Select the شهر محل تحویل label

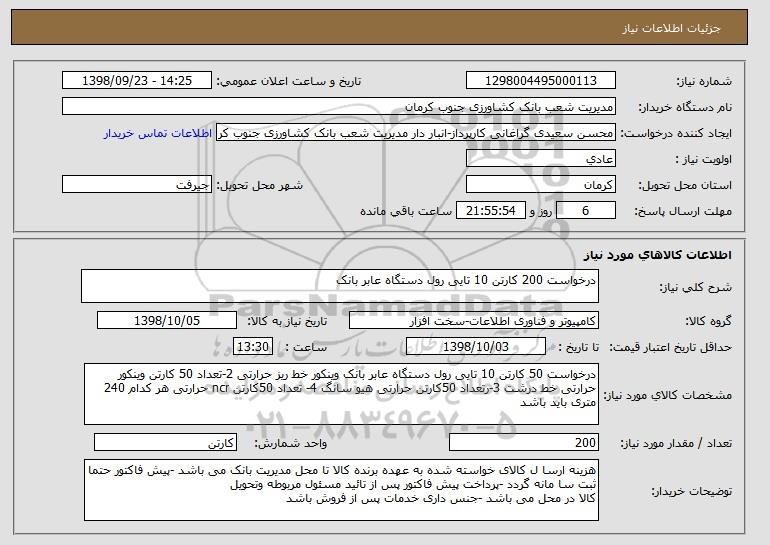(260, 185)
